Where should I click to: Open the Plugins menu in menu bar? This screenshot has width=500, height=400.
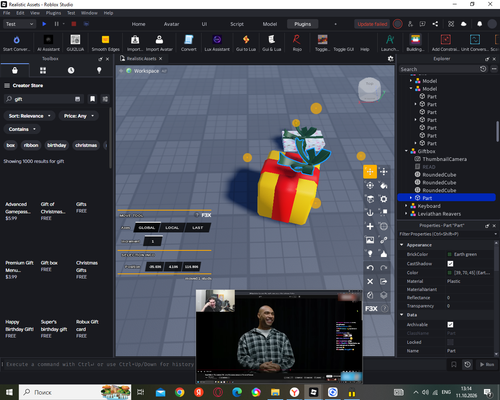point(53,13)
